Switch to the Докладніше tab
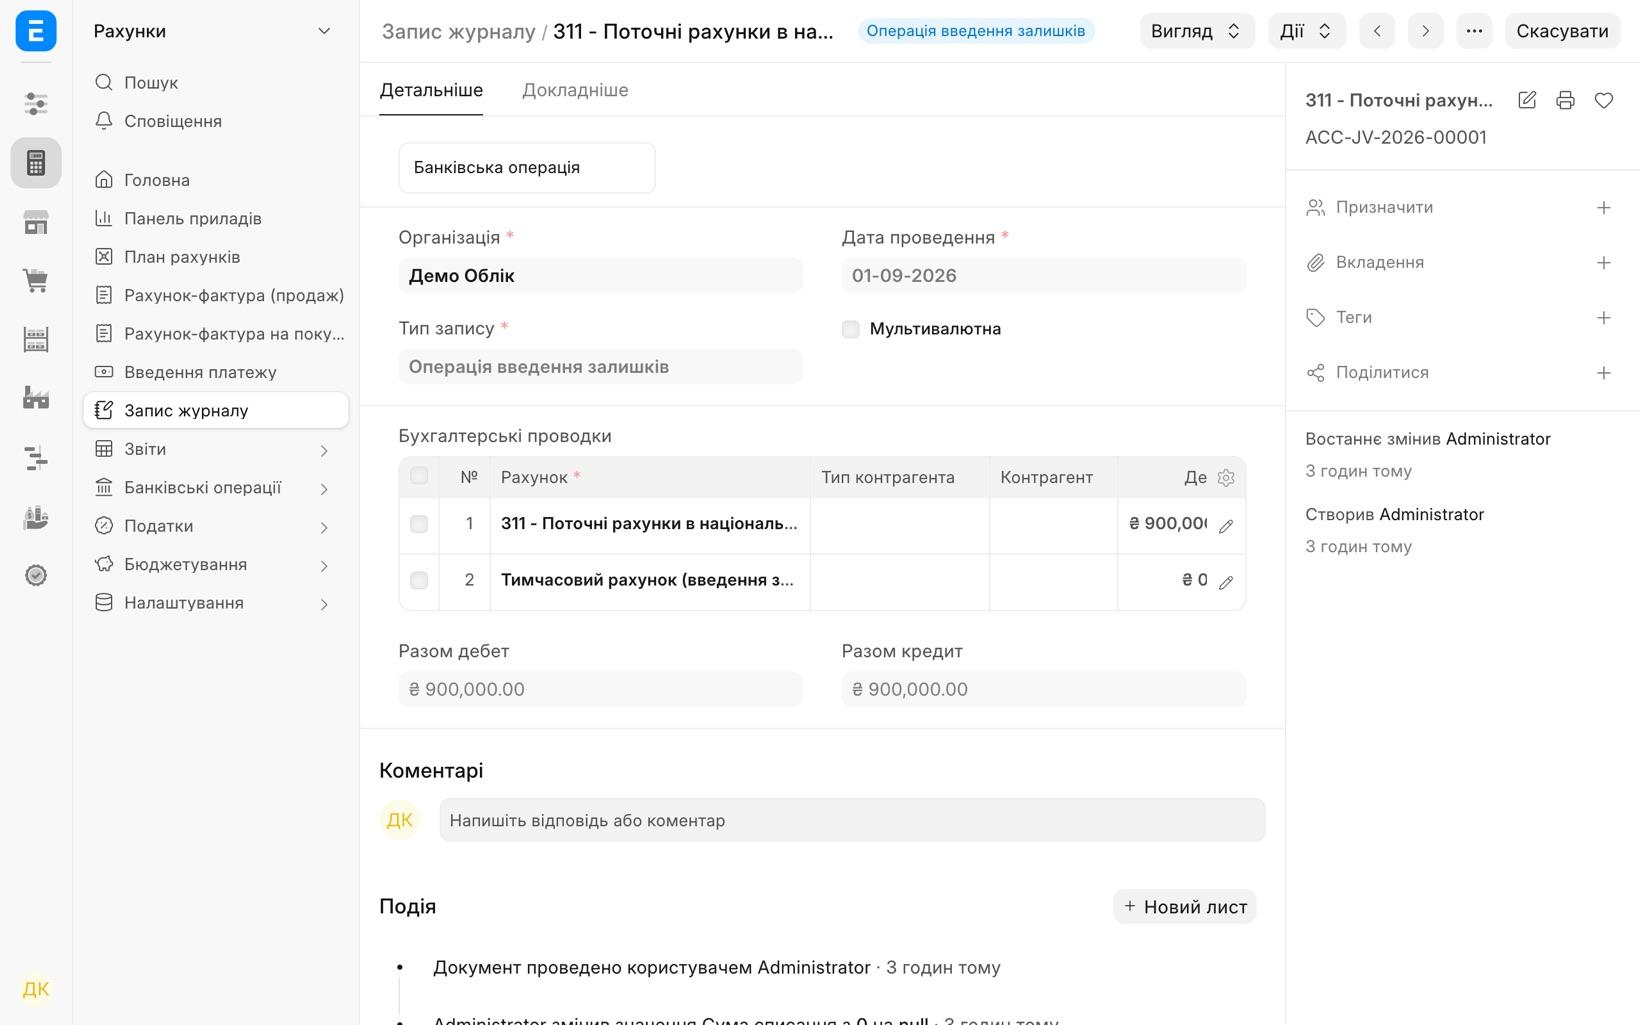 (575, 90)
